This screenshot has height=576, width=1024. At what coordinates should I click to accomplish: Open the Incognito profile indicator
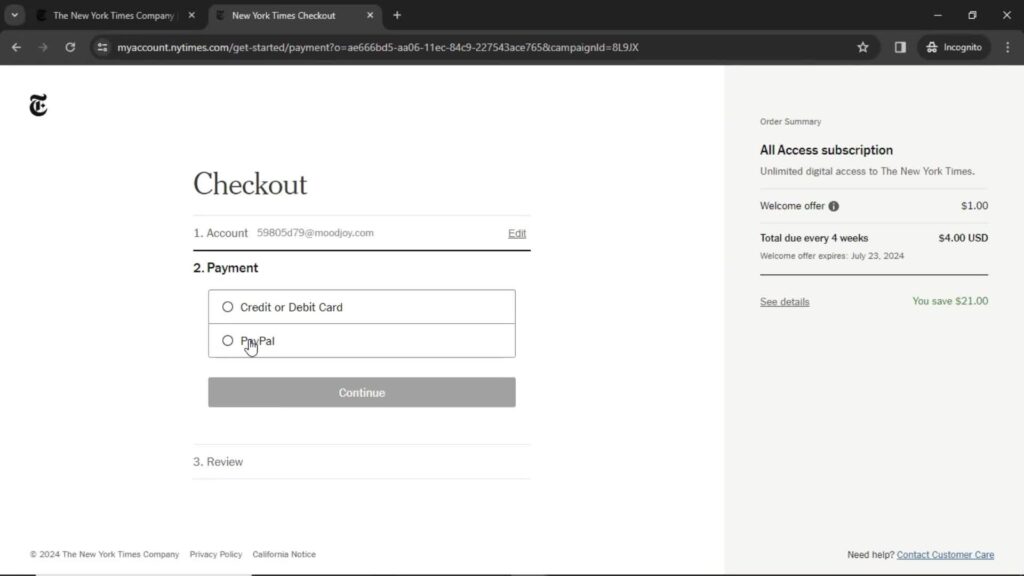(x=954, y=47)
